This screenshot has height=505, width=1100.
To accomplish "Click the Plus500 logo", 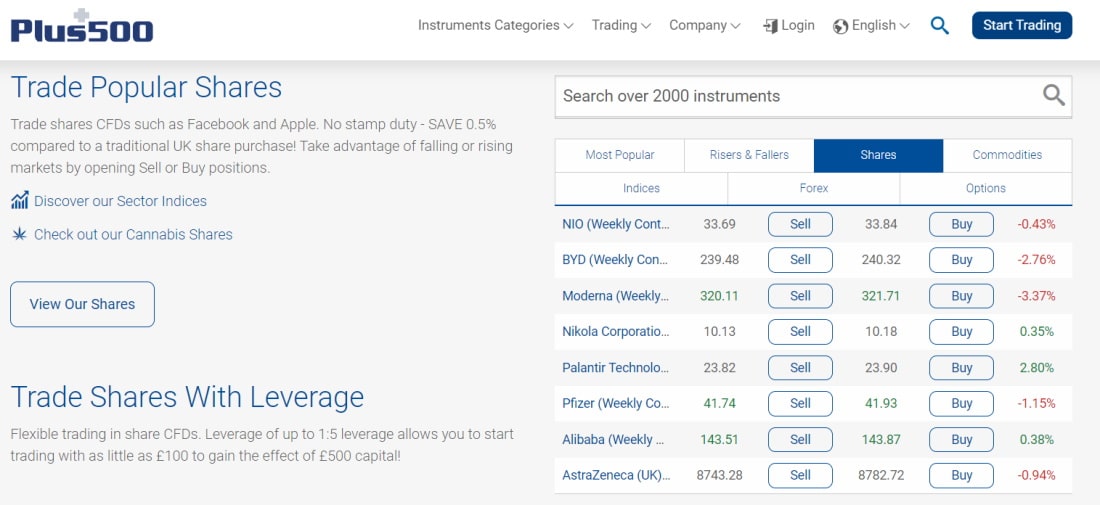I will point(82,26).
